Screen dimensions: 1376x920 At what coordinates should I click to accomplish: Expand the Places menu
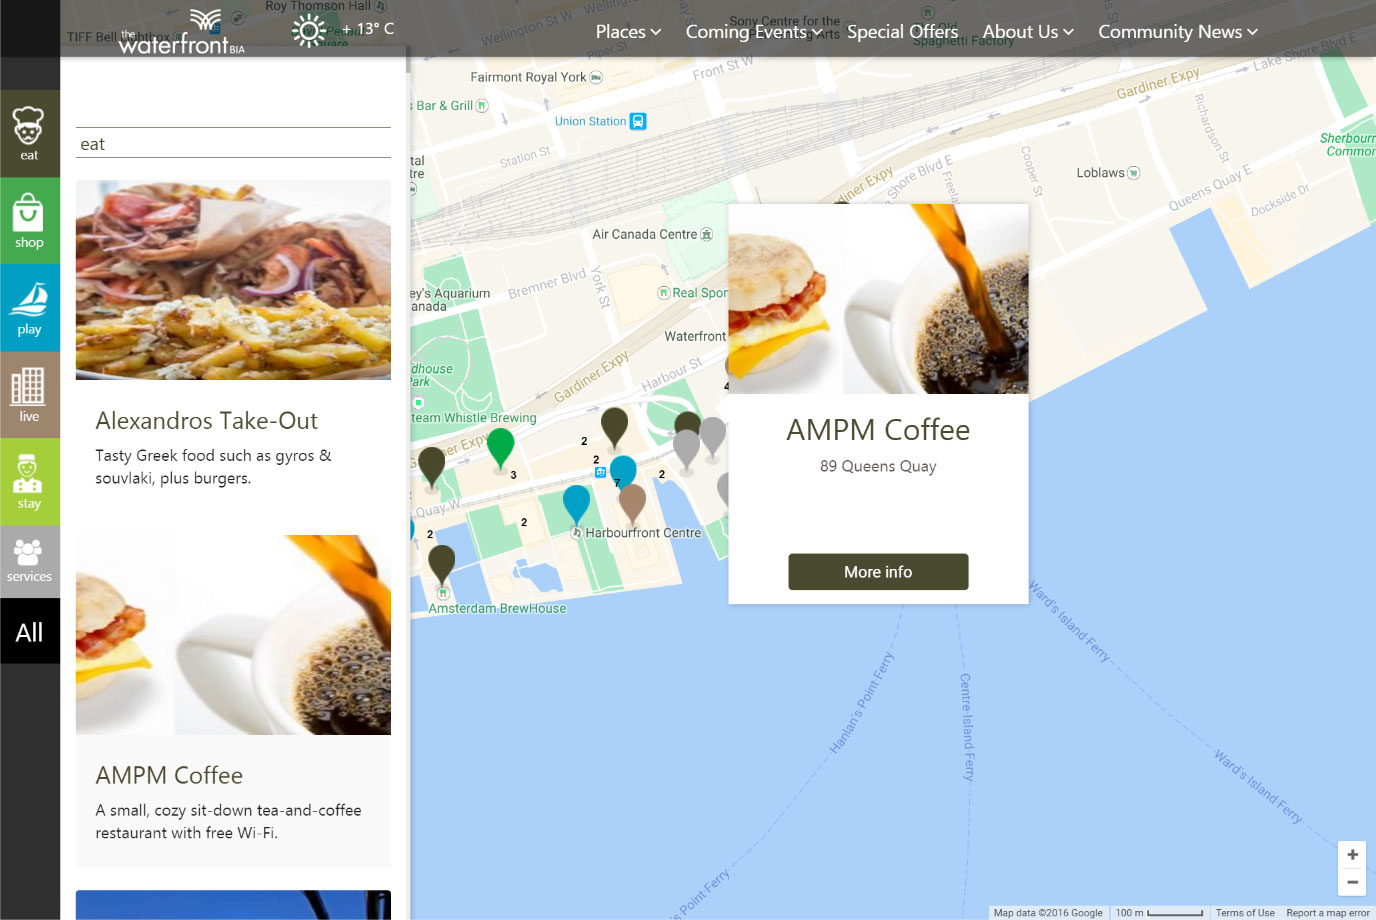(x=628, y=32)
